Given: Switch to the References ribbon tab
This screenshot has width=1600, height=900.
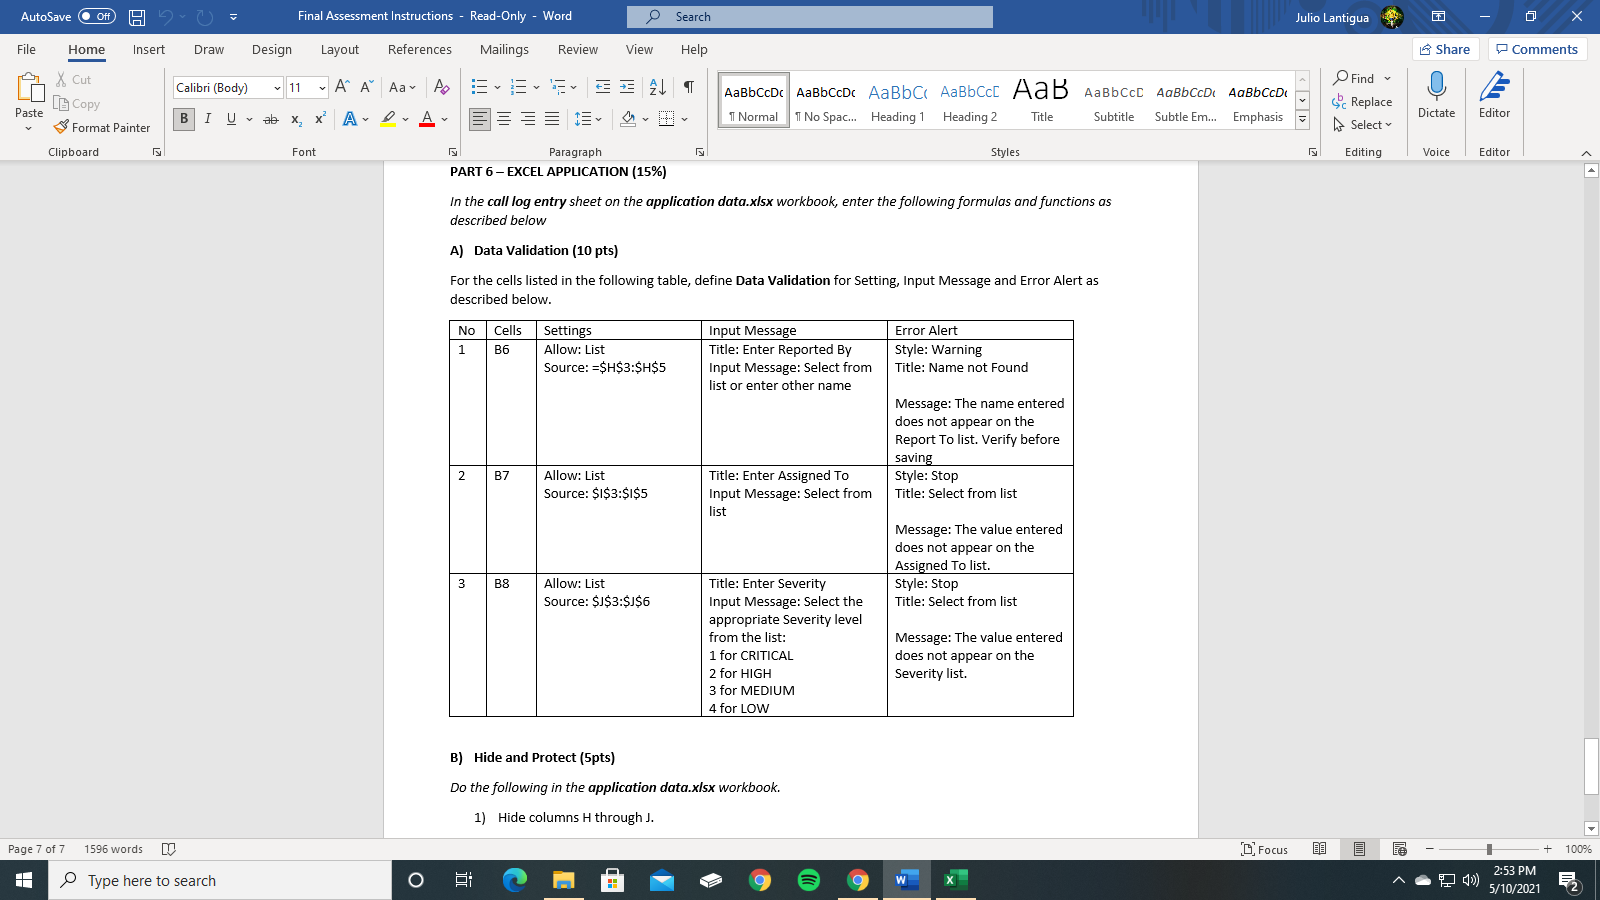Looking at the screenshot, I should pyautogui.click(x=419, y=49).
